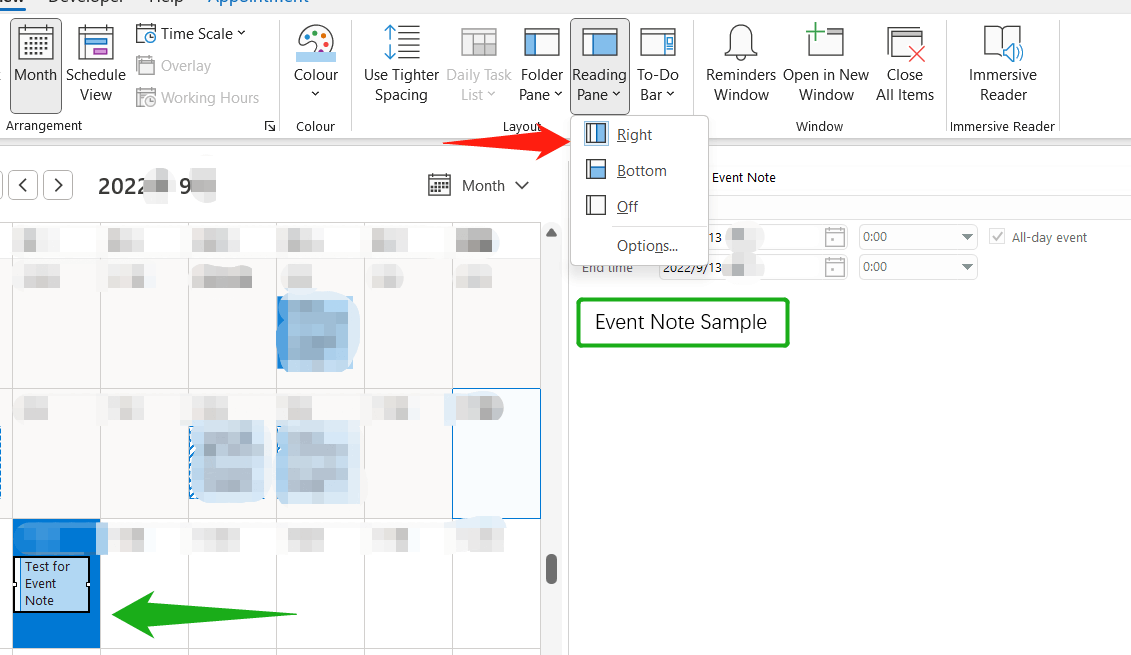Open the end time date picker
Image resolution: width=1131 pixels, height=655 pixels.
[834, 267]
